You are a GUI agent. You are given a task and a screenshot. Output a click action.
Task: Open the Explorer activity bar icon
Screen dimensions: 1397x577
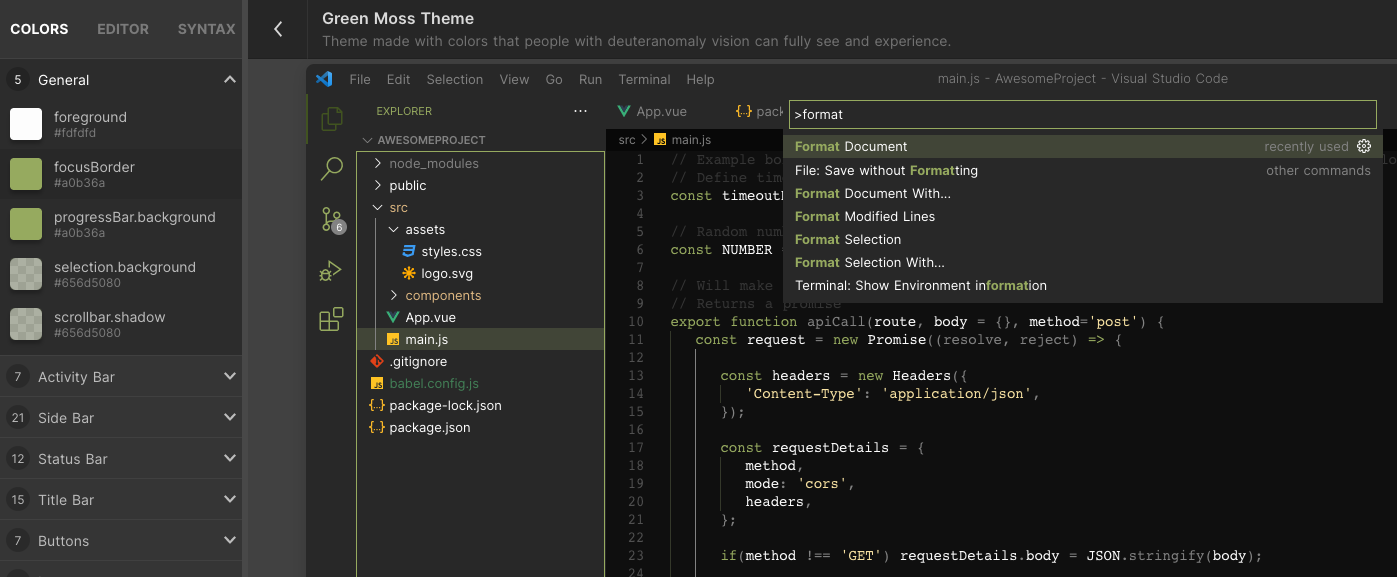click(331, 120)
